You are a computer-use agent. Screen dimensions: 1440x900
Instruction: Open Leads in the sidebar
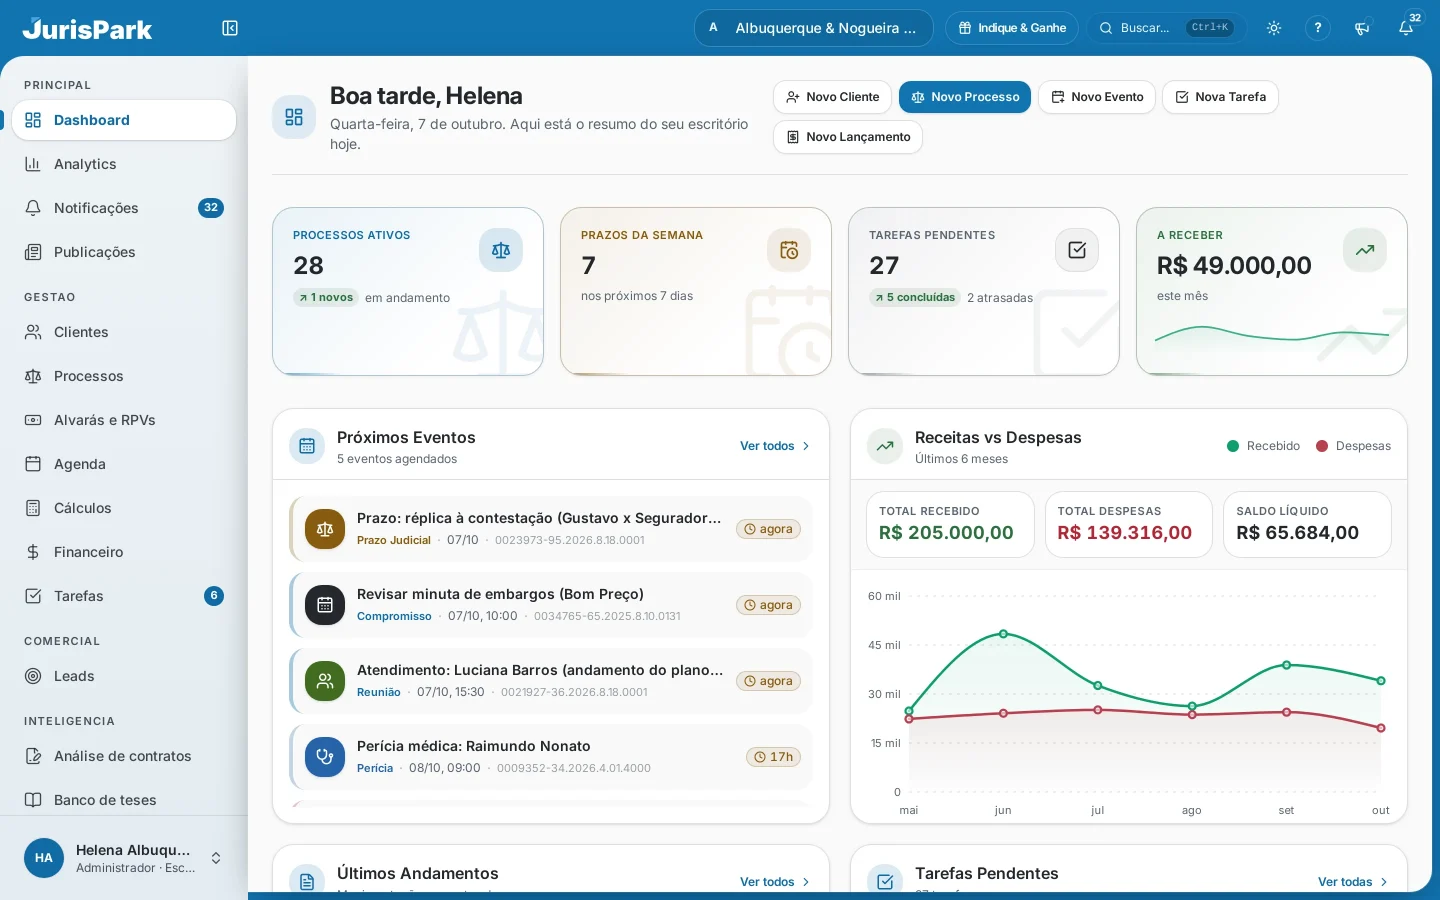pos(124,676)
